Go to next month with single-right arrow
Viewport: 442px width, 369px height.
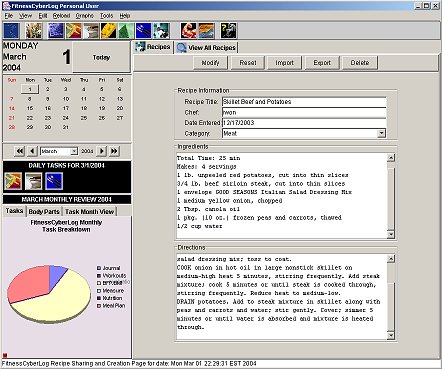(x=102, y=151)
